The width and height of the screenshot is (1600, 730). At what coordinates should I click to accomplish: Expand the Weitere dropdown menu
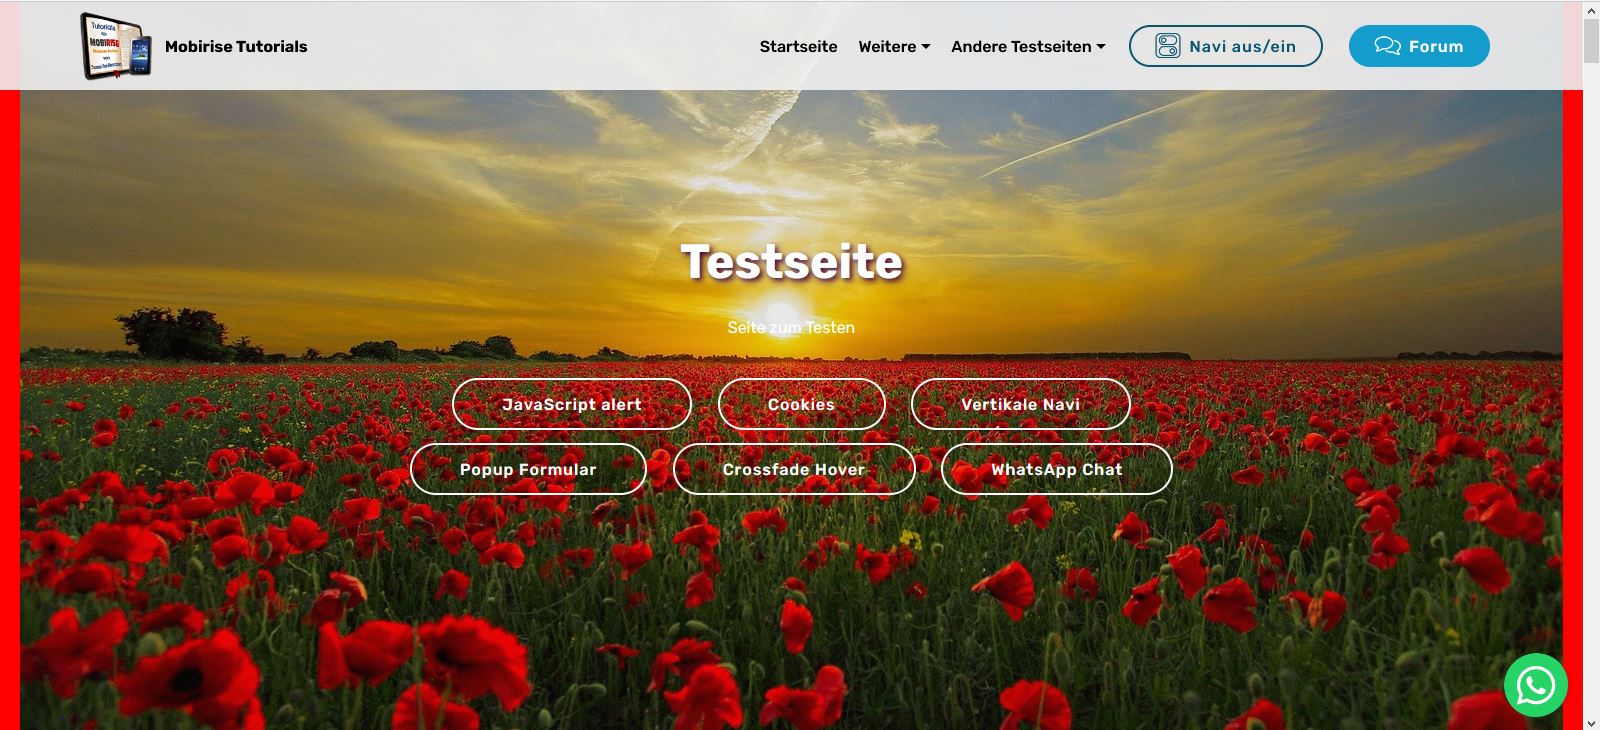[x=893, y=46]
